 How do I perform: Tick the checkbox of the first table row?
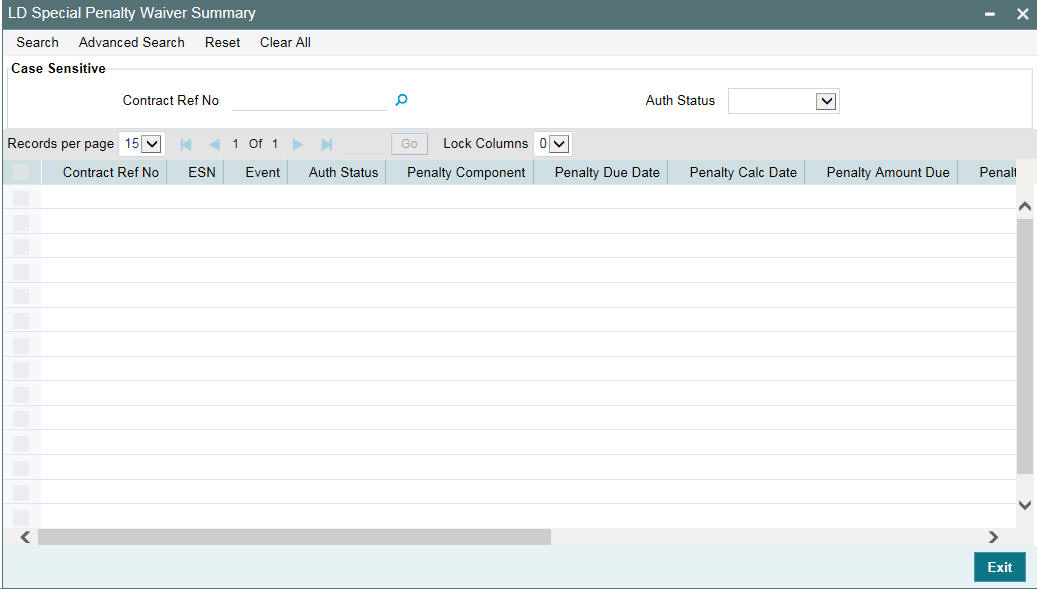pos(21,198)
